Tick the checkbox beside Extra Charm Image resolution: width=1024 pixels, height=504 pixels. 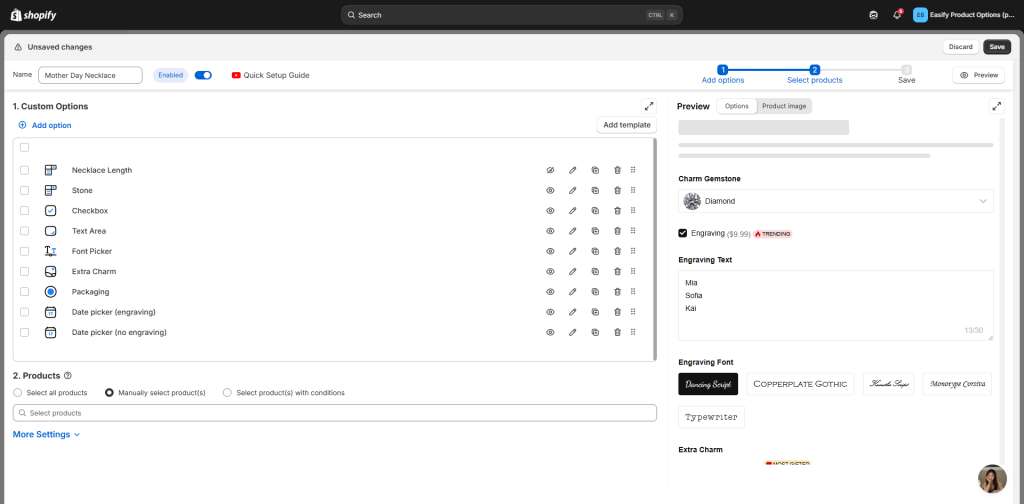click(x=24, y=271)
